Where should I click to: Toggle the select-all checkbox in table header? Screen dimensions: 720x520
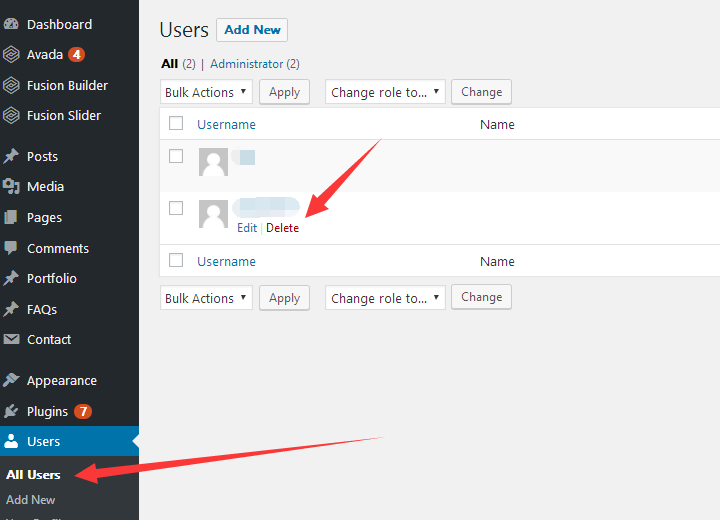176,124
